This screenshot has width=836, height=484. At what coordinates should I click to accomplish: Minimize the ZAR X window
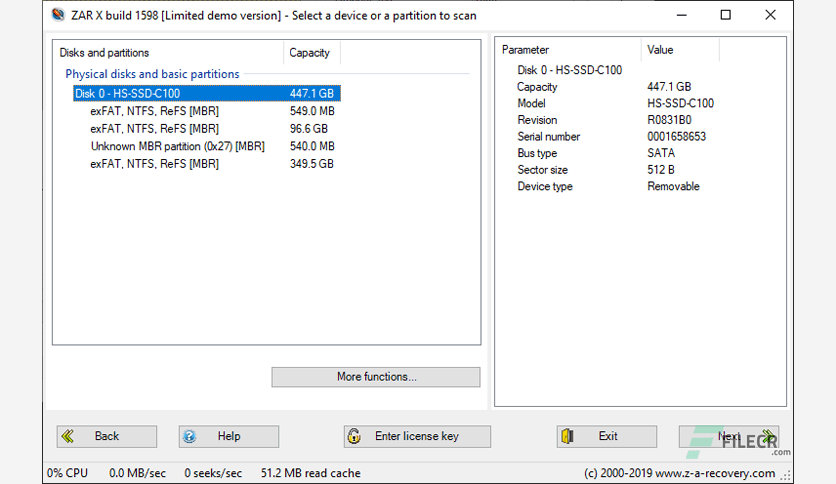pyautogui.click(x=681, y=15)
